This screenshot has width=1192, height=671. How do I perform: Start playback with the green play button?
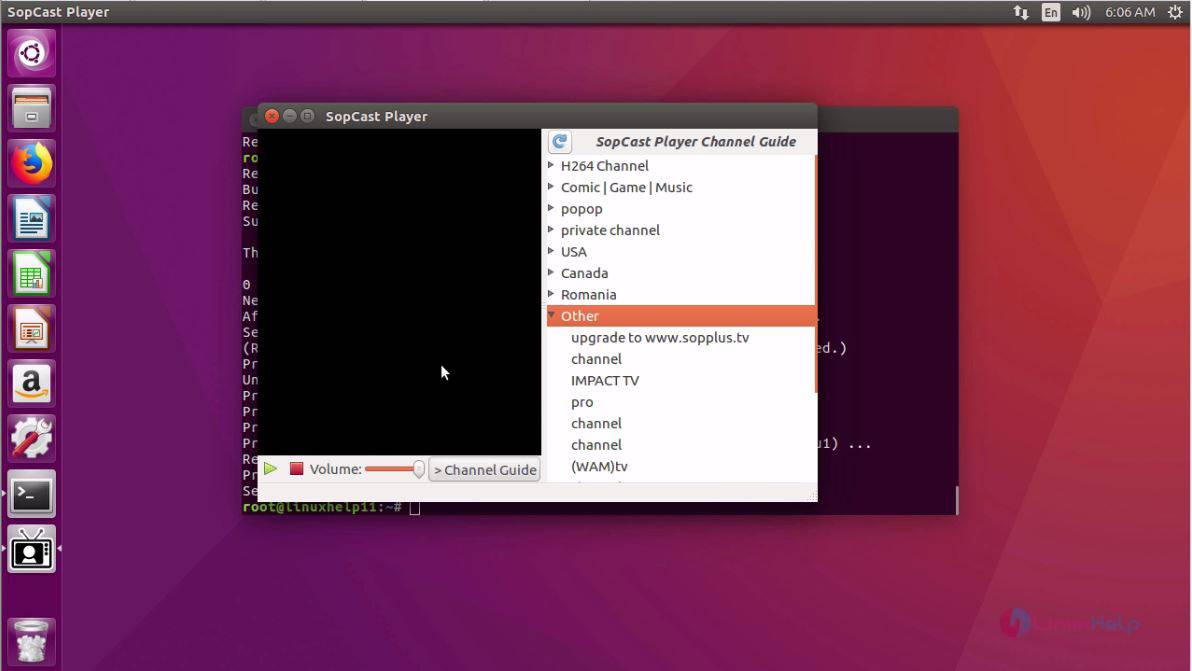pos(270,469)
